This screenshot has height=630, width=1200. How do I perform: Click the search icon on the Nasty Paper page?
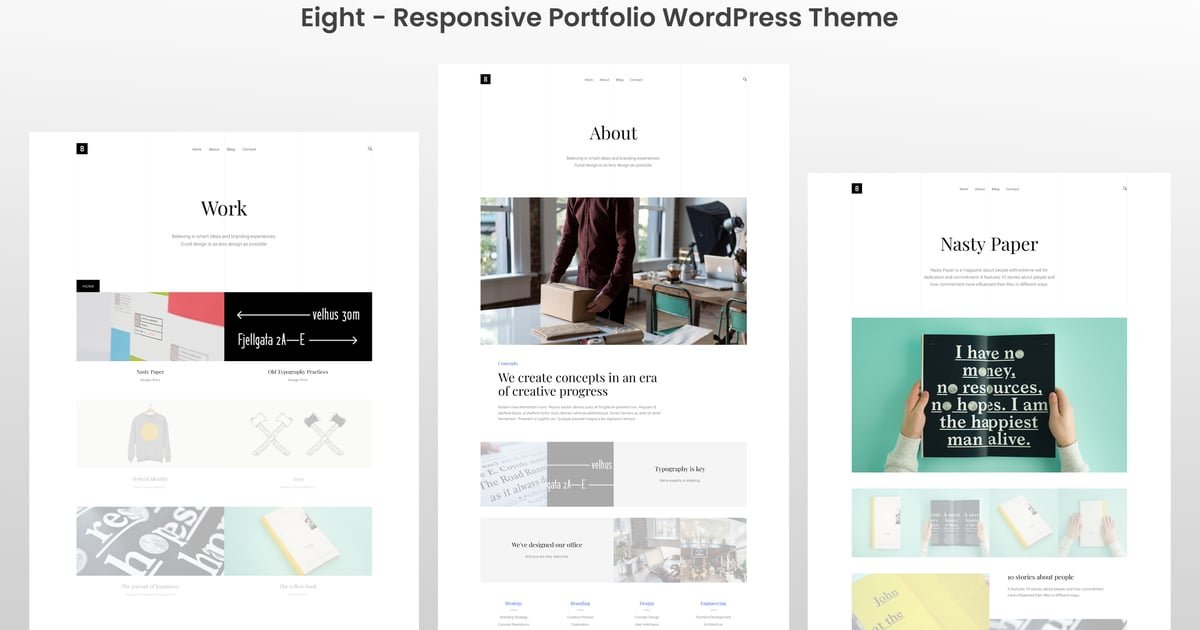point(1124,188)
